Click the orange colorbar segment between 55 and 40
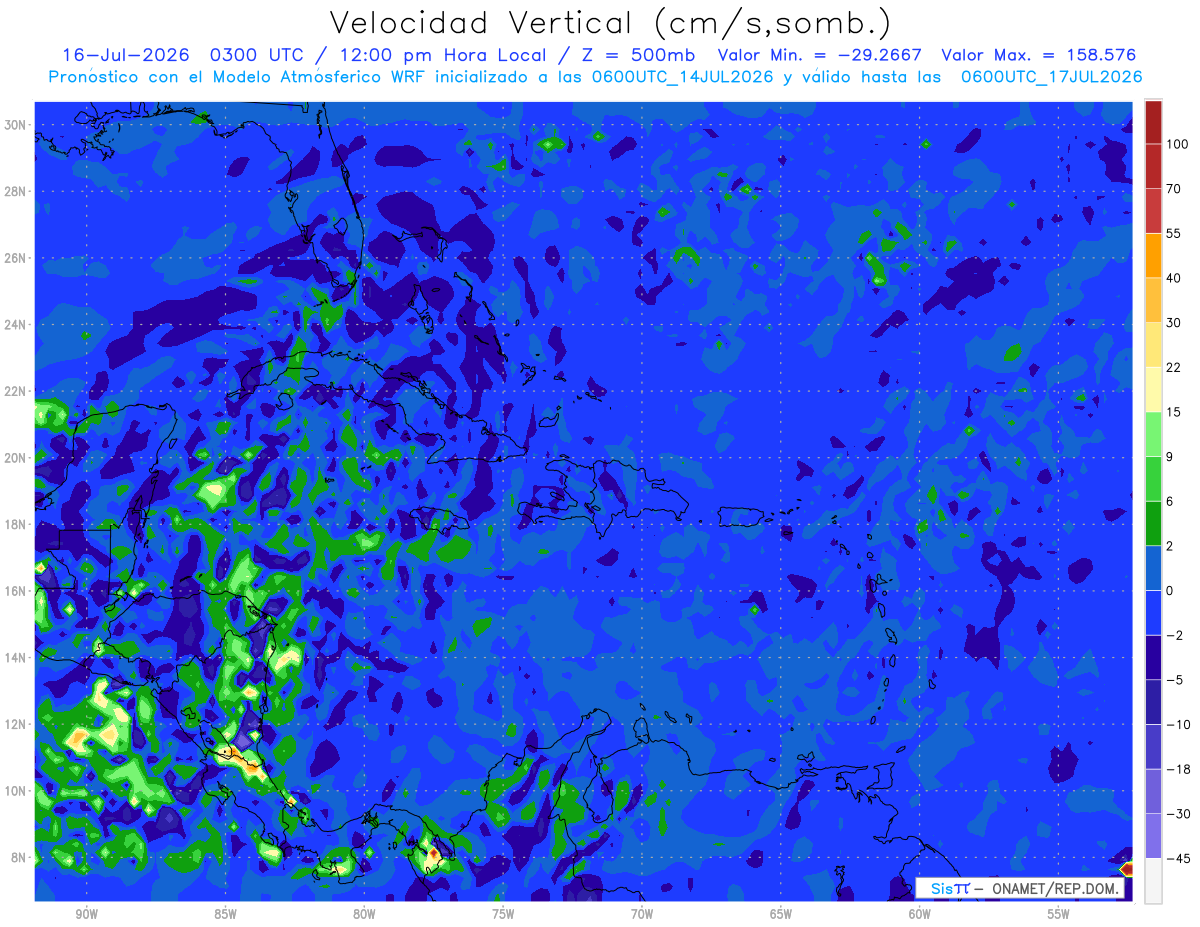The image size is (1200, 927). pos(1154,255)
